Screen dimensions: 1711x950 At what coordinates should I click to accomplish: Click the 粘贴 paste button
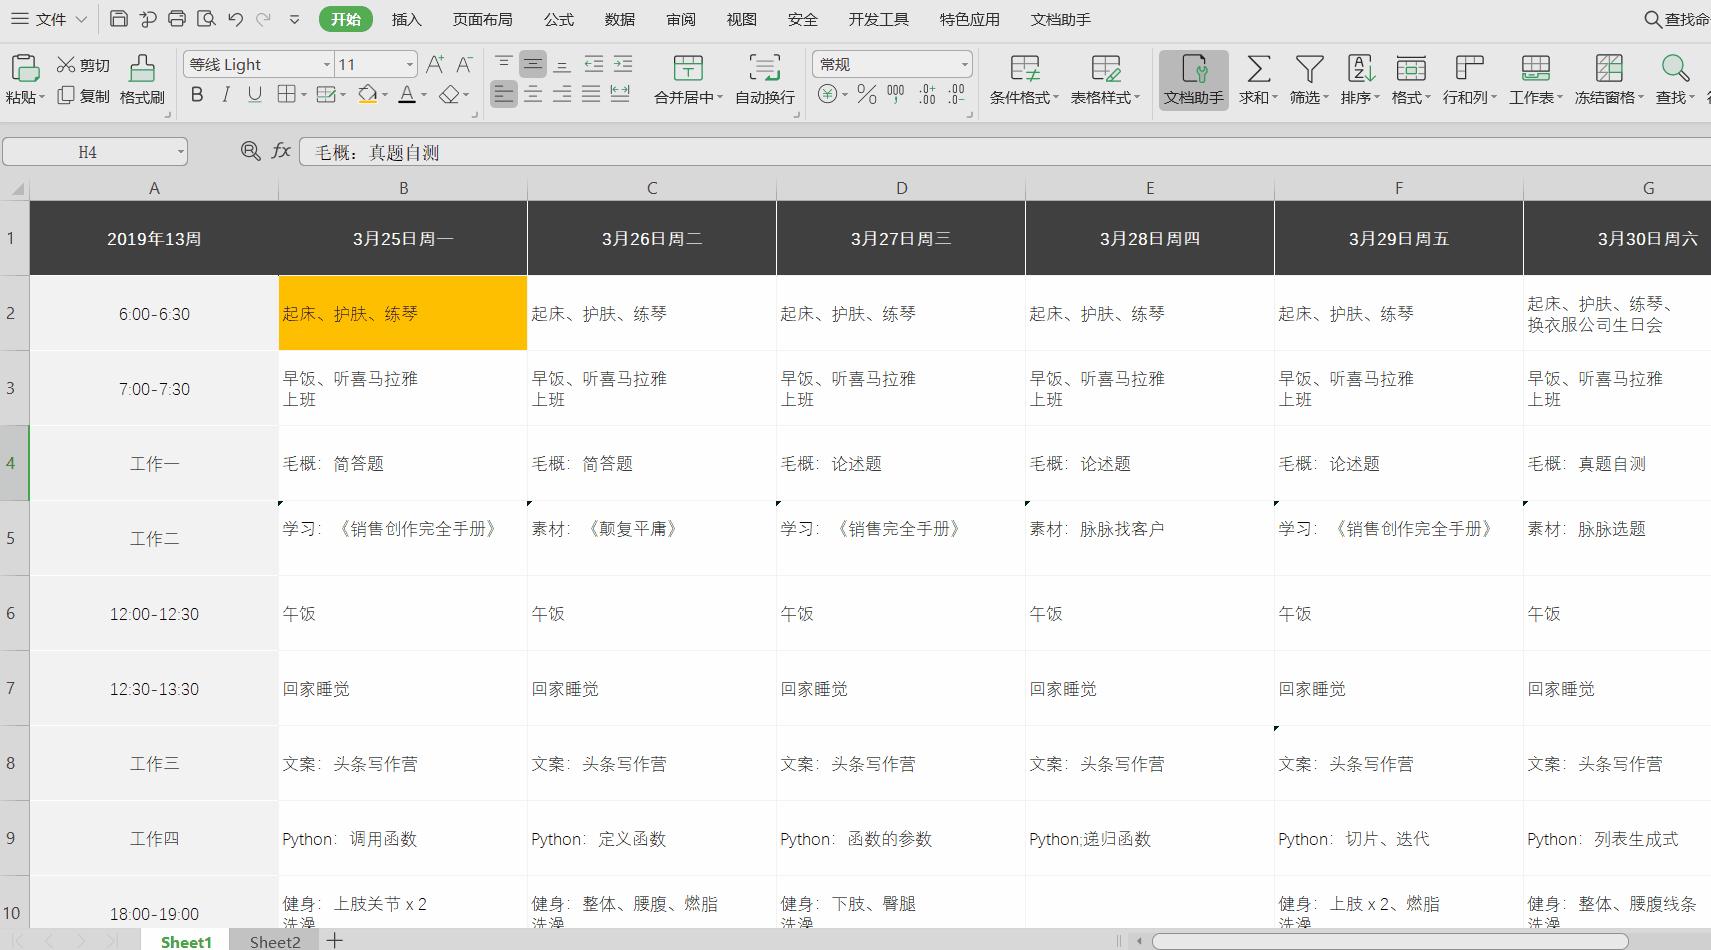(x=25, y=80)
